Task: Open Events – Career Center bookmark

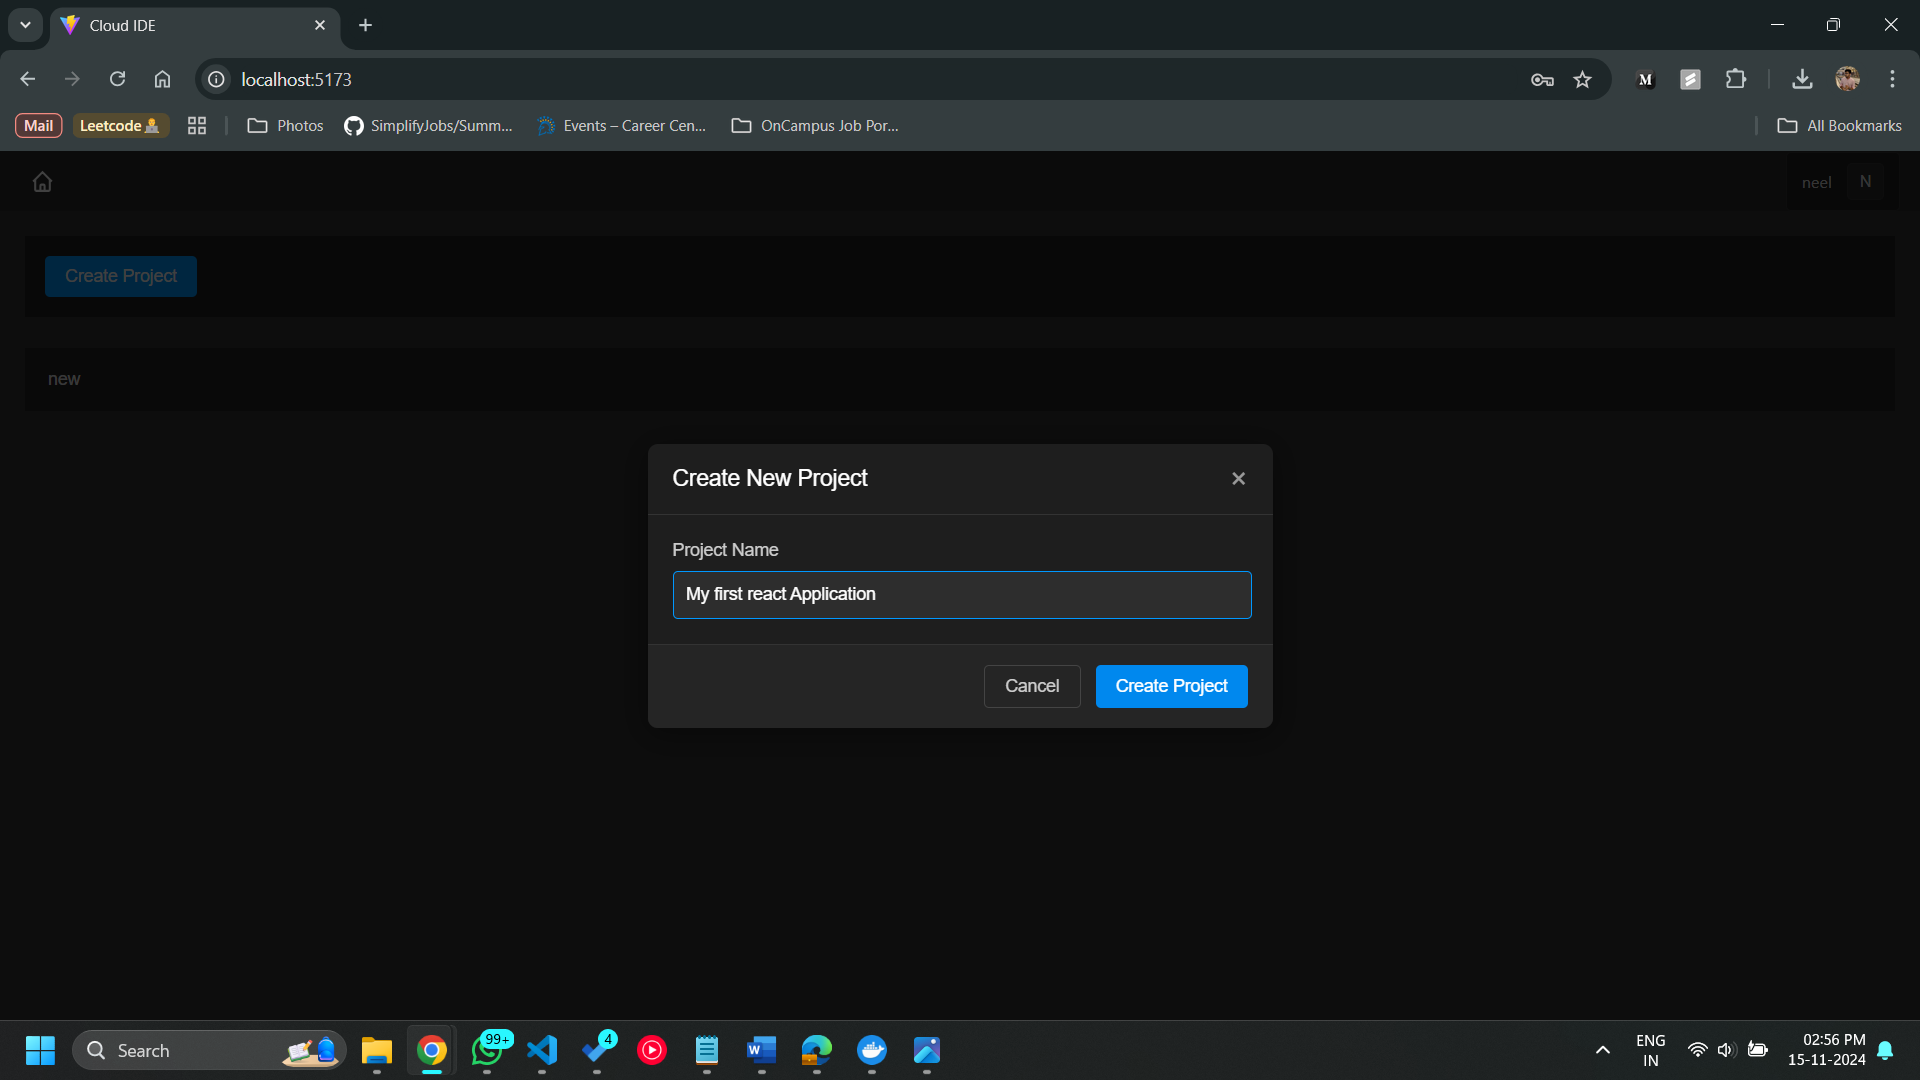Action: click(621, 125)
